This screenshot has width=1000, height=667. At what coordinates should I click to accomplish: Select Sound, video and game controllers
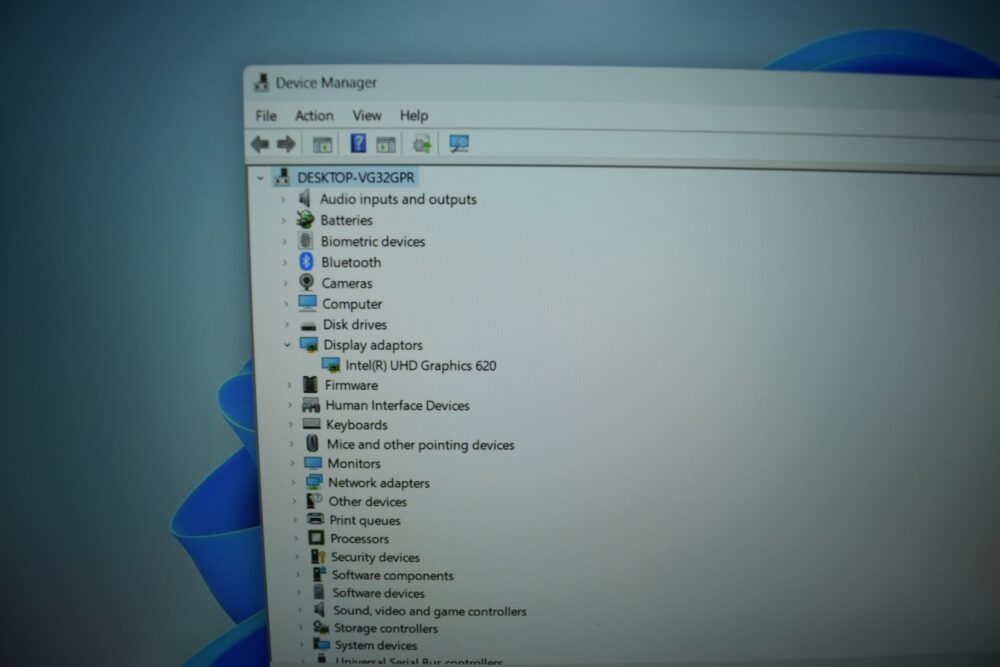[430, 611]
